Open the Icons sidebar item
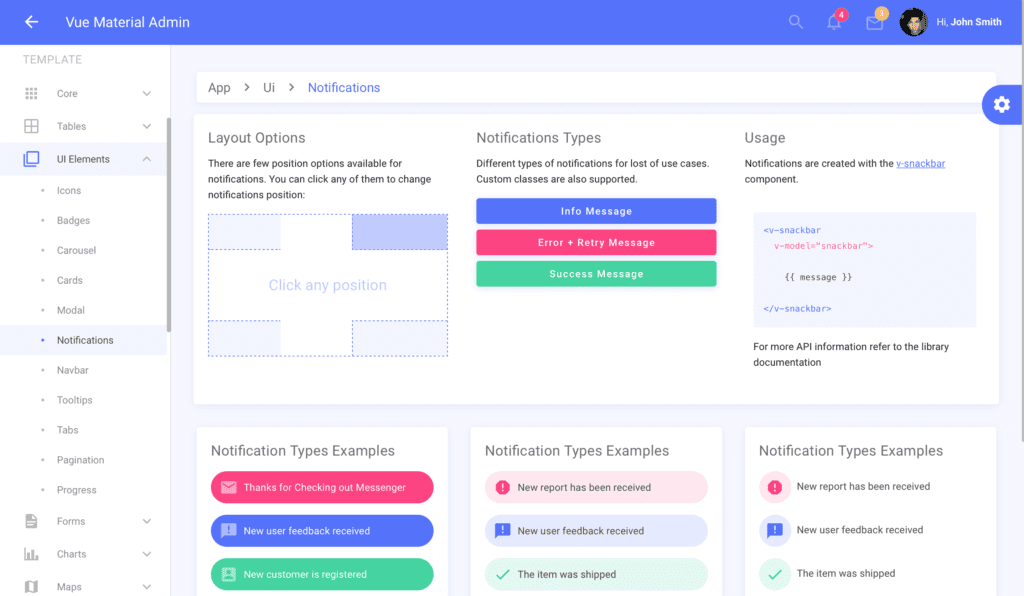The width and height of the screenshot is (1024, 596). pyautogui.click(x=84, y=191)
